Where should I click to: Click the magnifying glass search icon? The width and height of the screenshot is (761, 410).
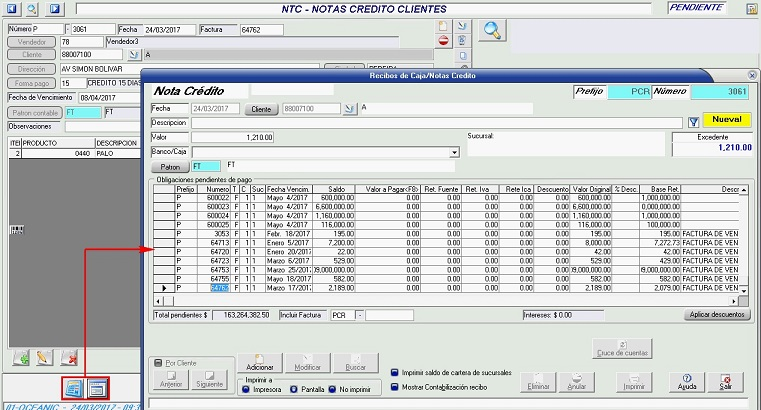coord(492,29)
